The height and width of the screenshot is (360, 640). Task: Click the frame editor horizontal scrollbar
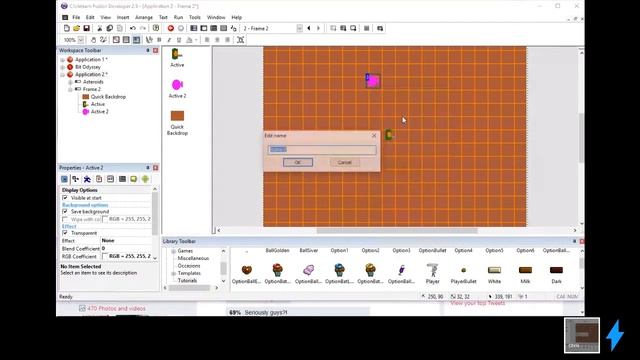click(397, 231)
